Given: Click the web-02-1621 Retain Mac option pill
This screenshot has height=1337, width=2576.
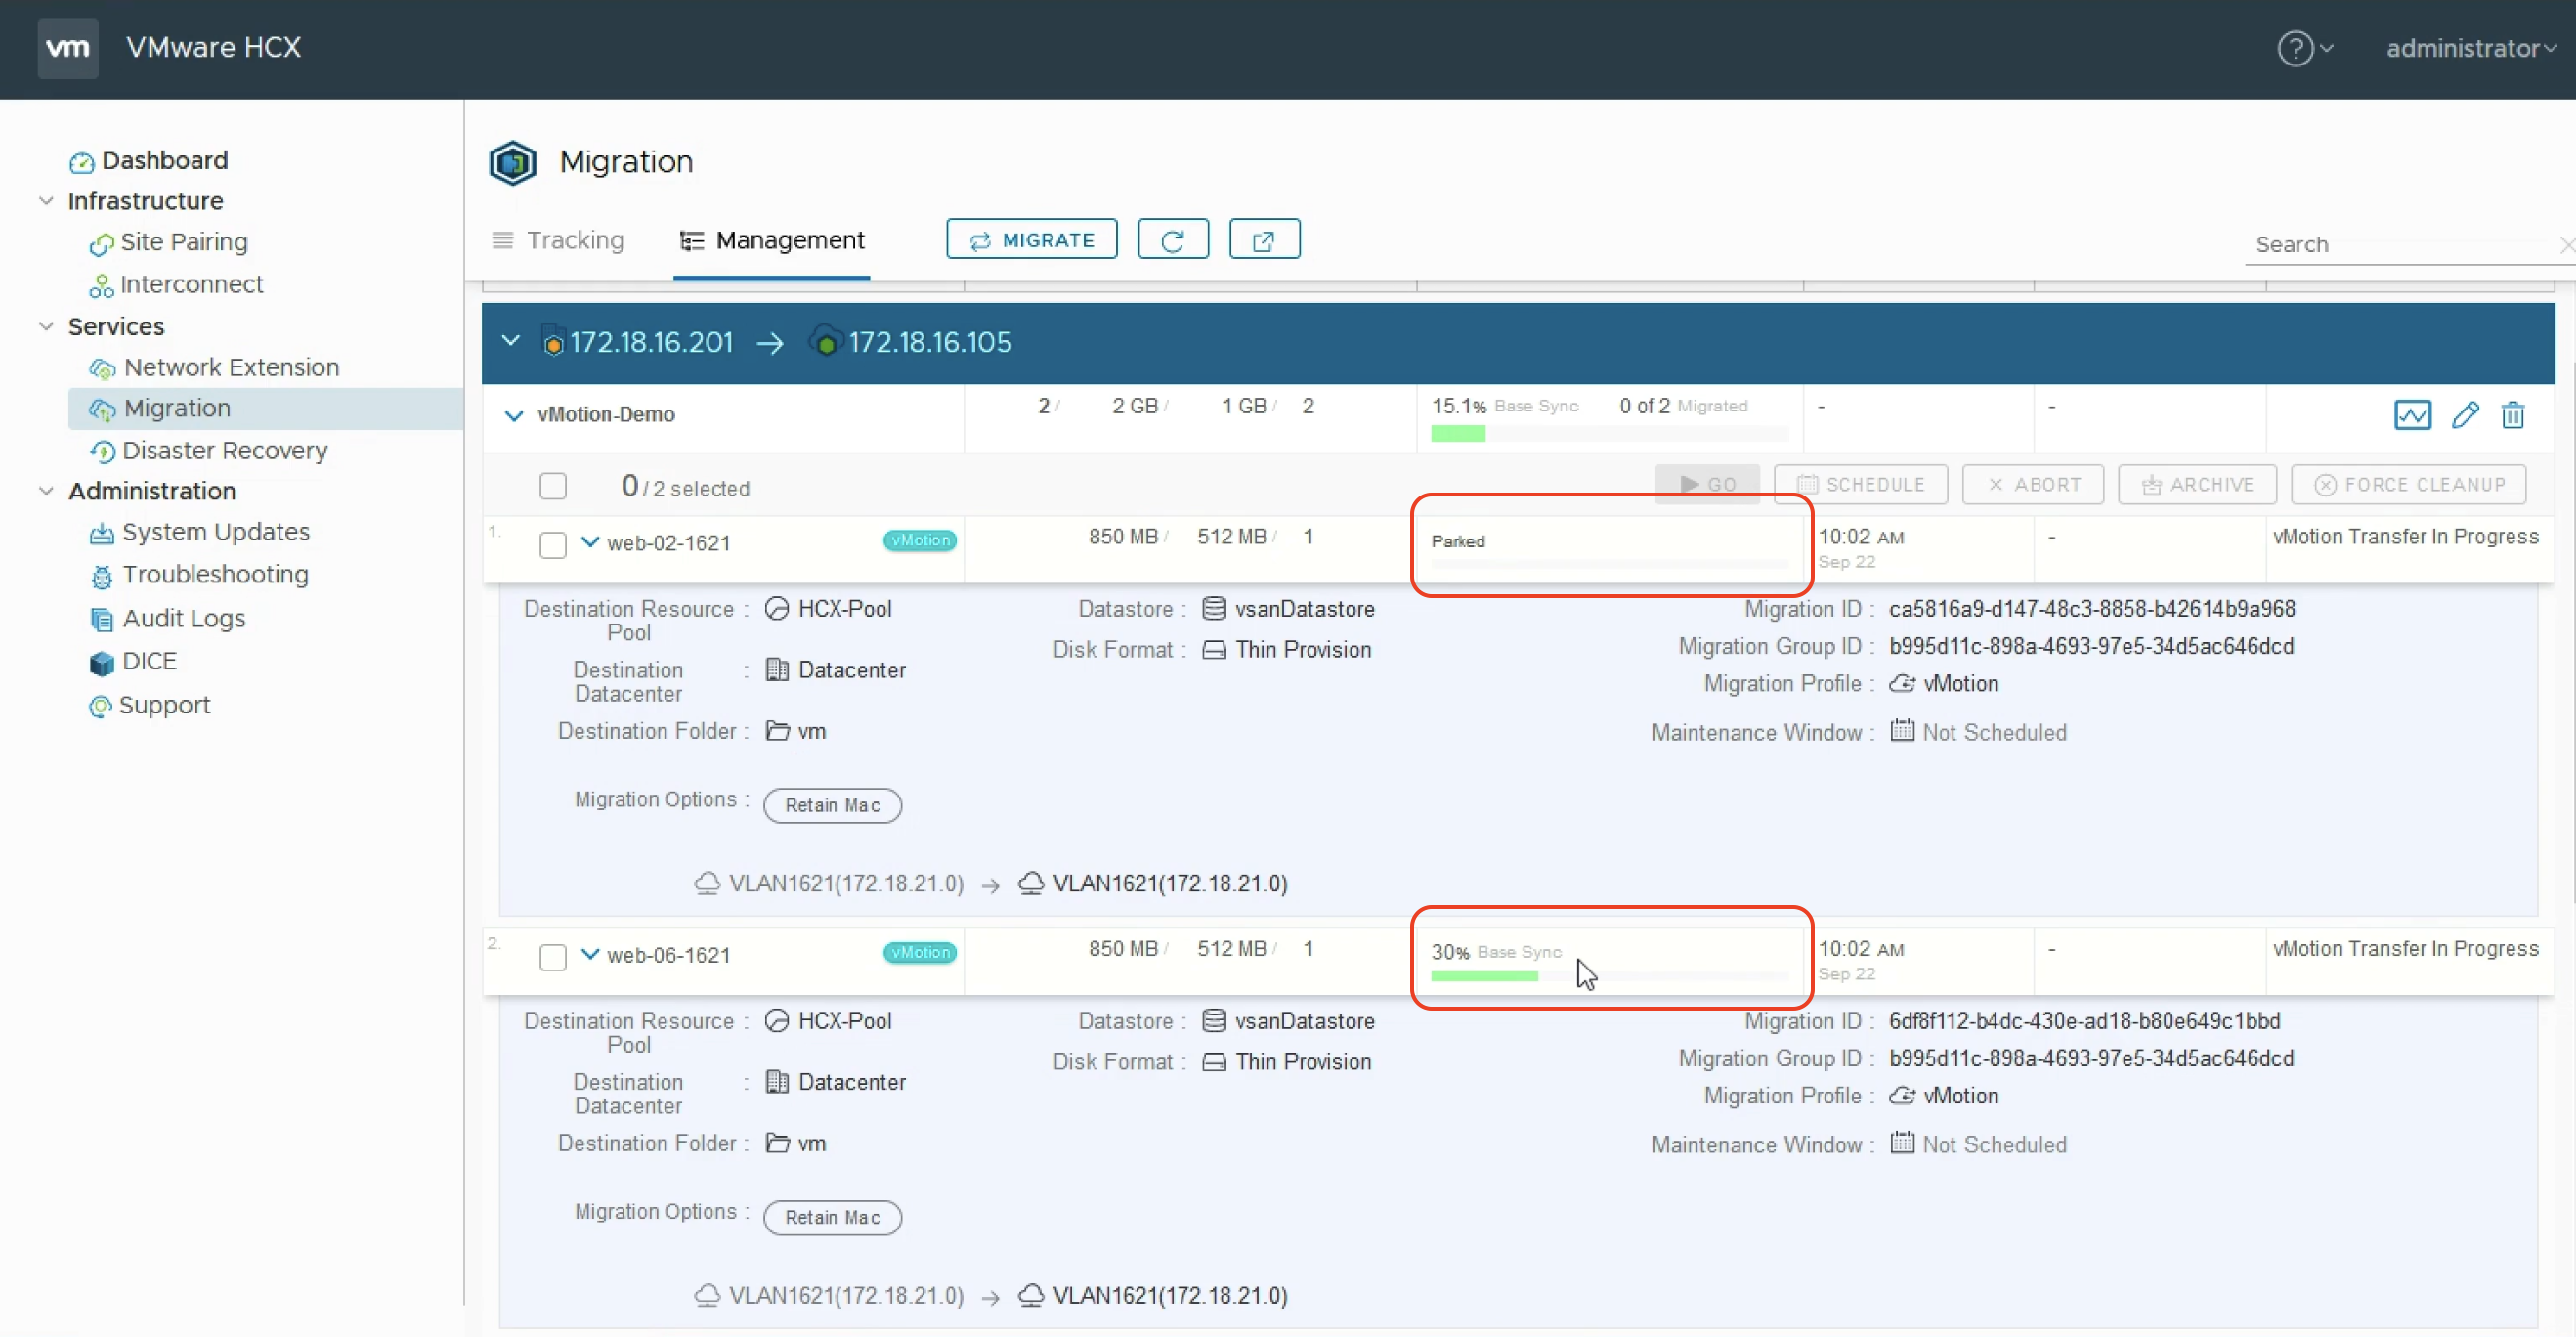Looking at the screenshot, I should (832, 805).
